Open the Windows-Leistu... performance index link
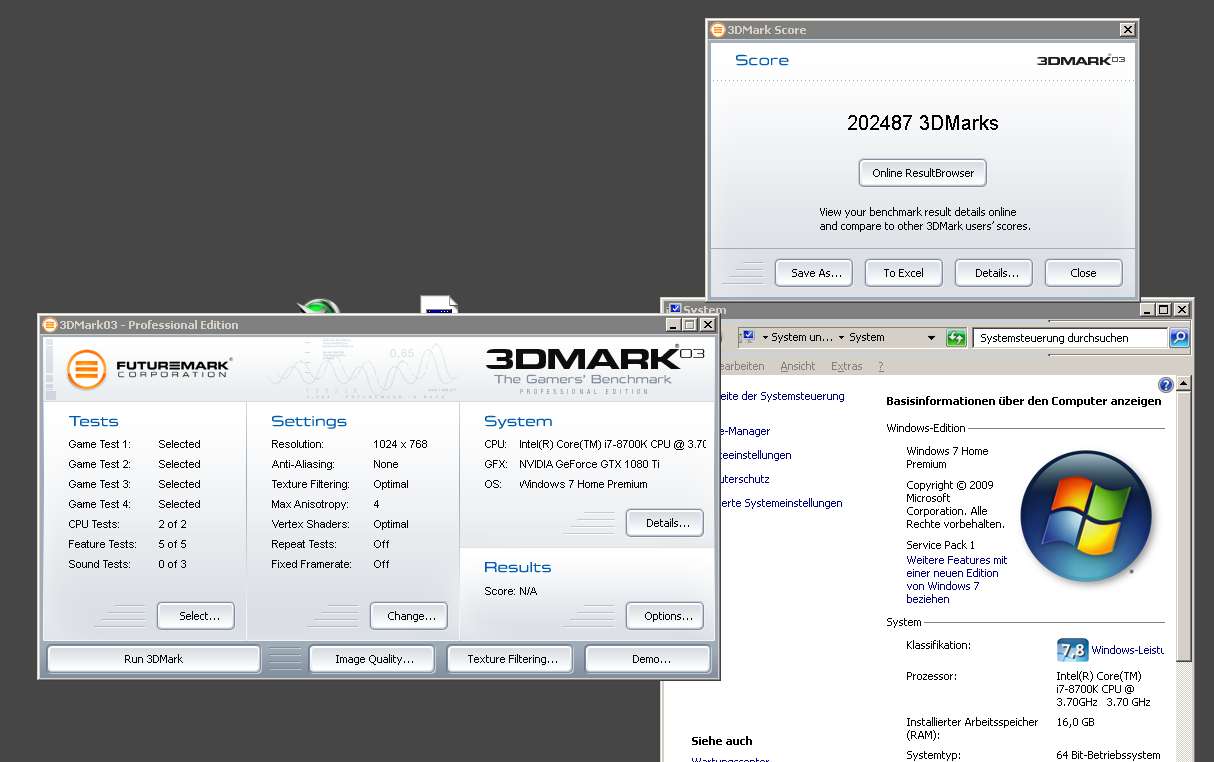 click(1128, 650)
